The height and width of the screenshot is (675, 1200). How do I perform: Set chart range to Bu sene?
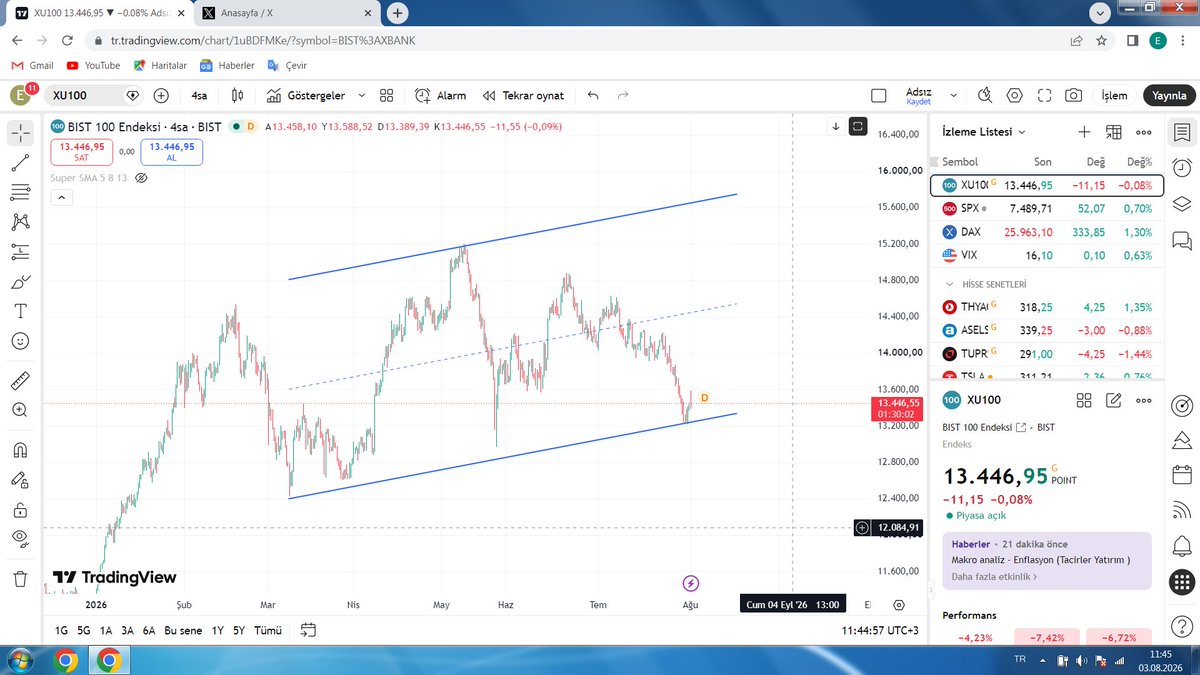[183, 630]
